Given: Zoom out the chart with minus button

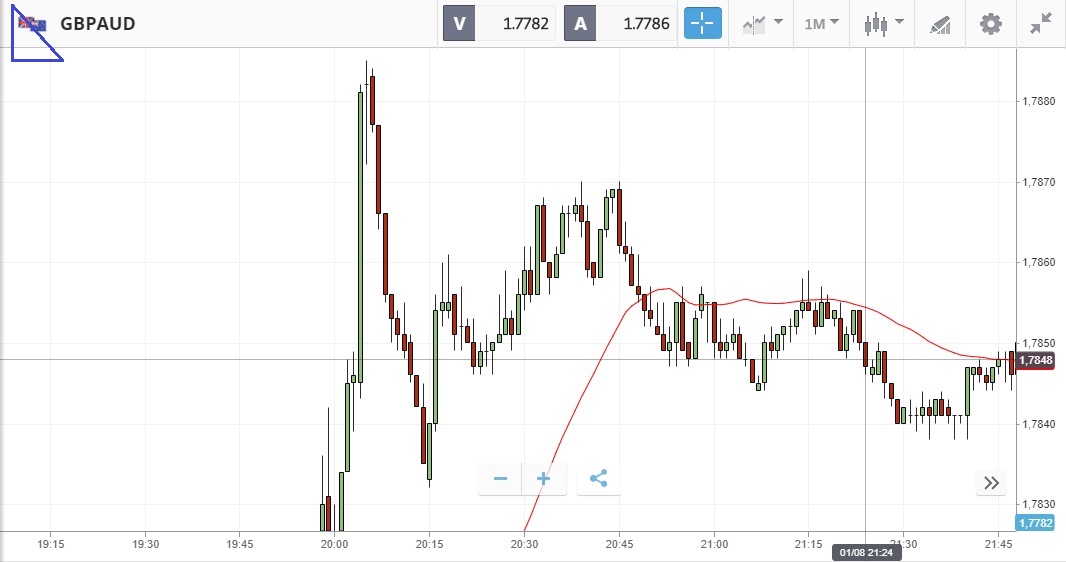Looking at the screenshot, I should (x=500, y=479).
